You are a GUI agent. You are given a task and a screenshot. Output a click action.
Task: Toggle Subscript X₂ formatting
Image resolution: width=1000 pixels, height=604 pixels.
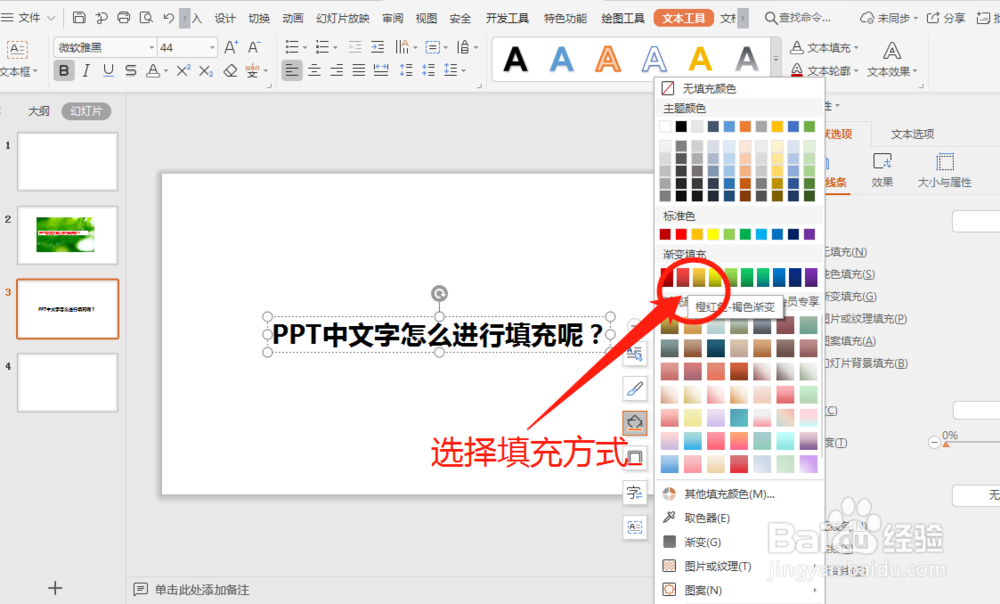[205, 71]
